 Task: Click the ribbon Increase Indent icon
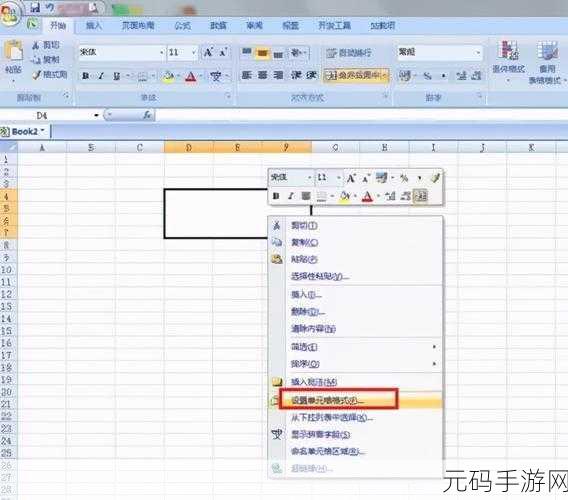(311, 75)
